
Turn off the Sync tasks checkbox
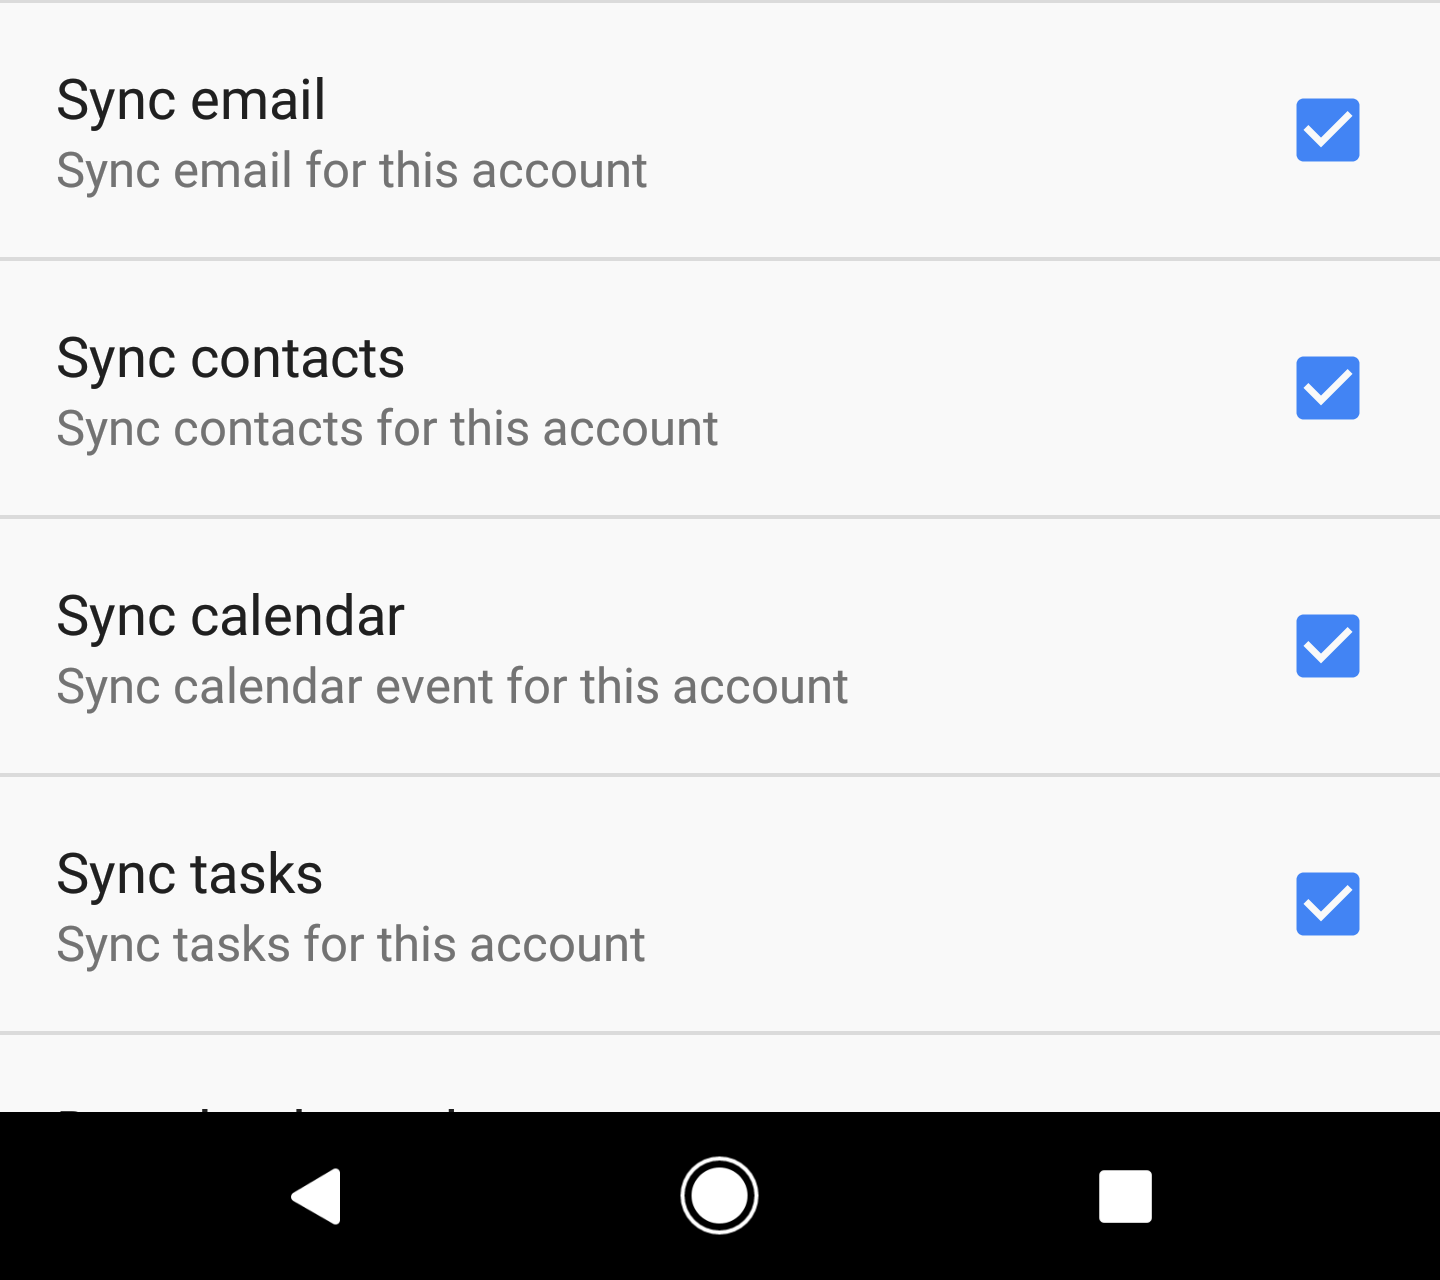(x=1327, y=904)
